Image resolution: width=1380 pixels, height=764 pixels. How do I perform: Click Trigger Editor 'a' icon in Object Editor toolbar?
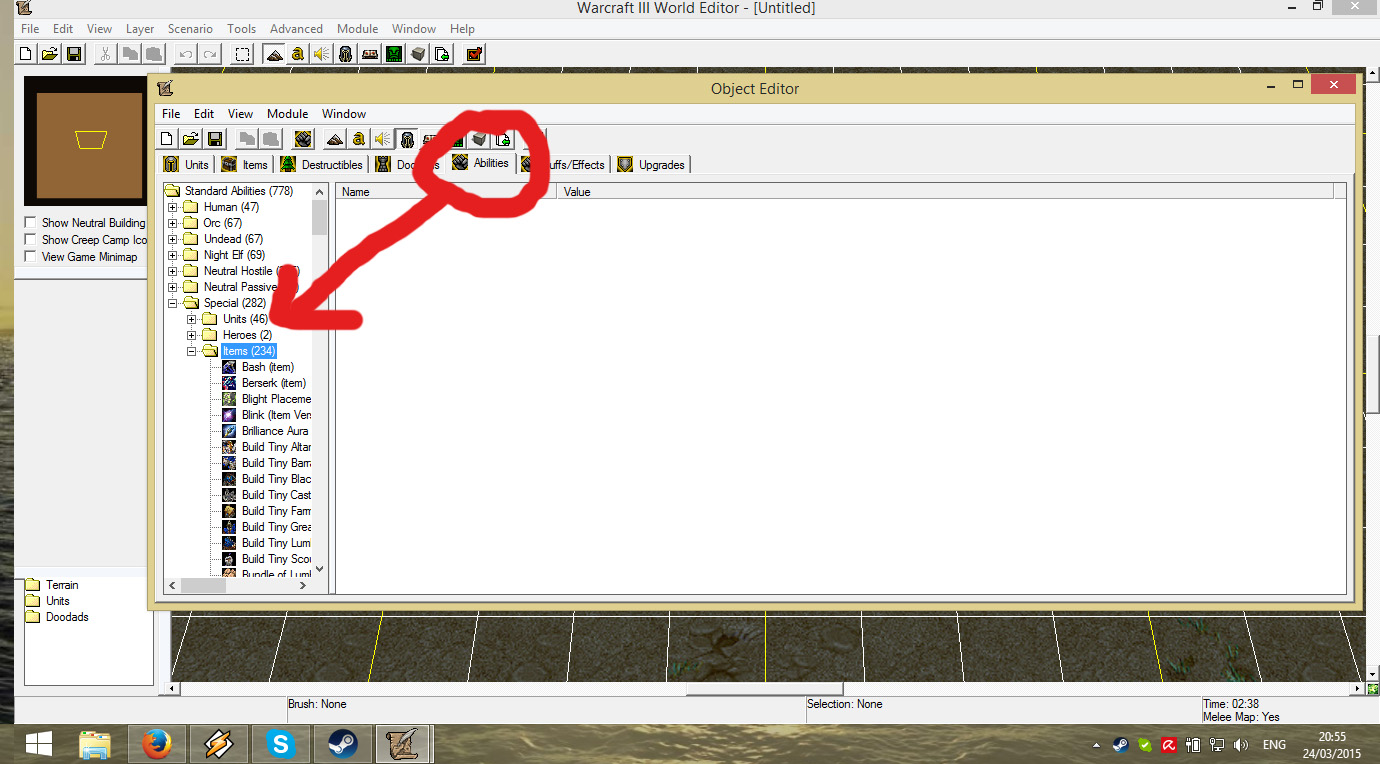pyautogui.click(x=359, y=139)
